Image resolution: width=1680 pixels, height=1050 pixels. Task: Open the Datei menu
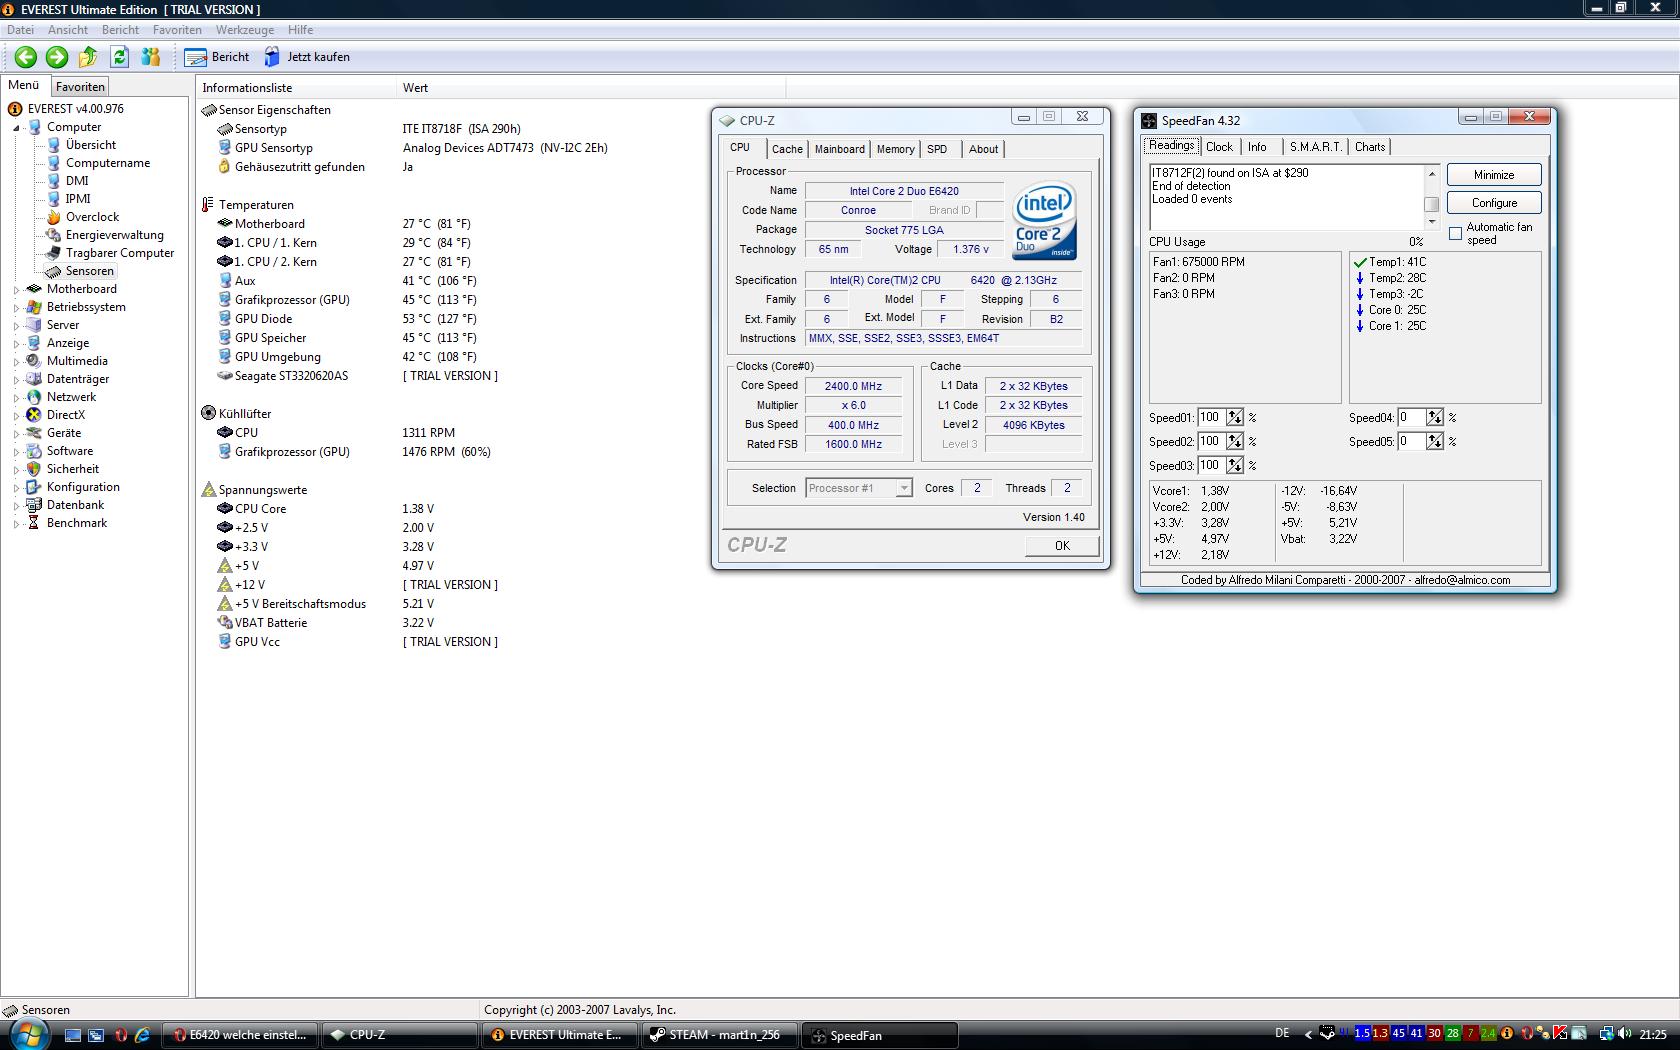[20, 30]
